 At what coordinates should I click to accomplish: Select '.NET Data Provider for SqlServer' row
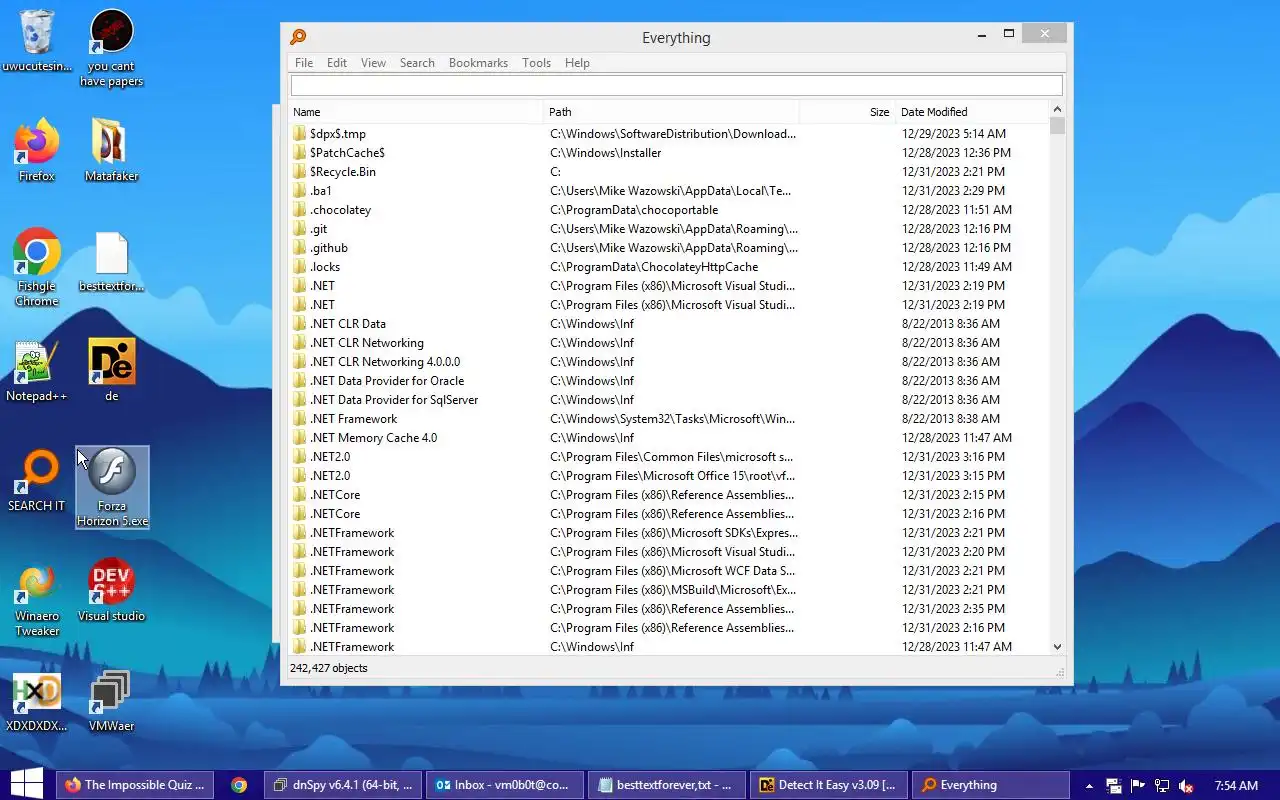pyautogui.click(x=670, y=399)
